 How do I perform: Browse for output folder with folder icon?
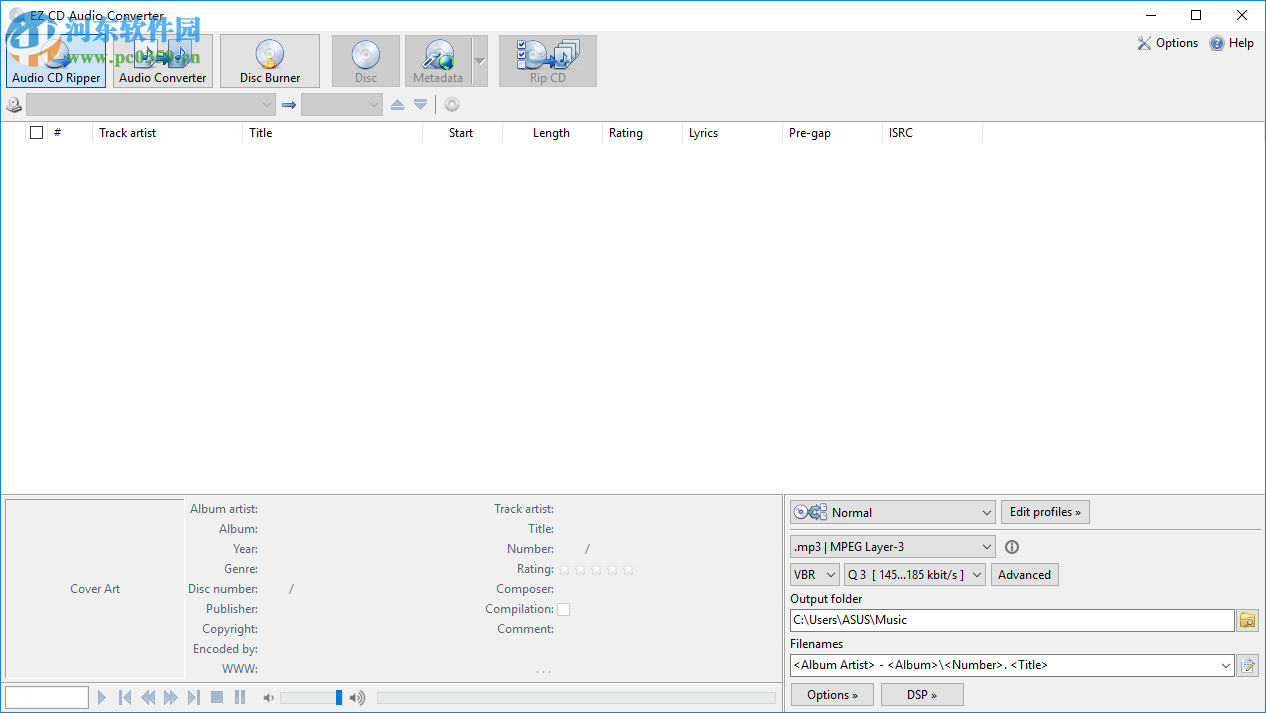point(1247,620)
